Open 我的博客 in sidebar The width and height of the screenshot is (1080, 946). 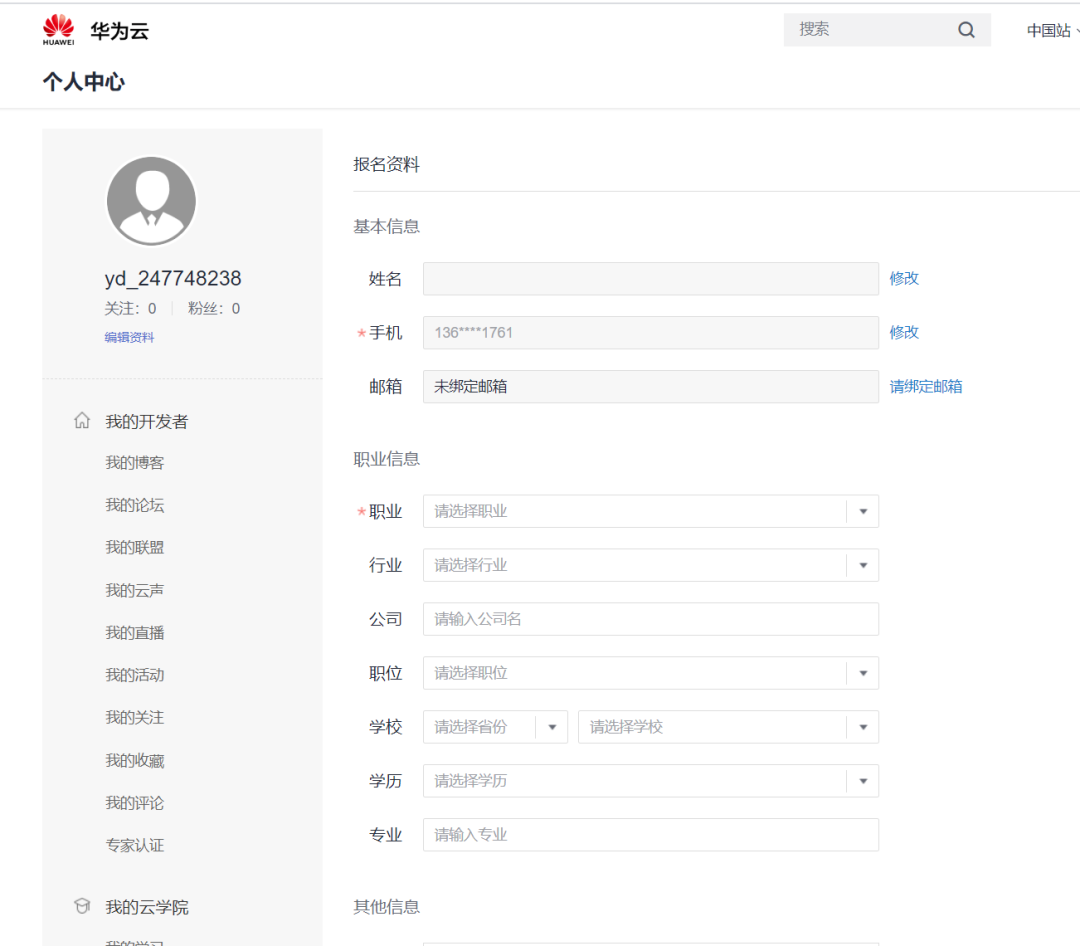click(134, 463)
